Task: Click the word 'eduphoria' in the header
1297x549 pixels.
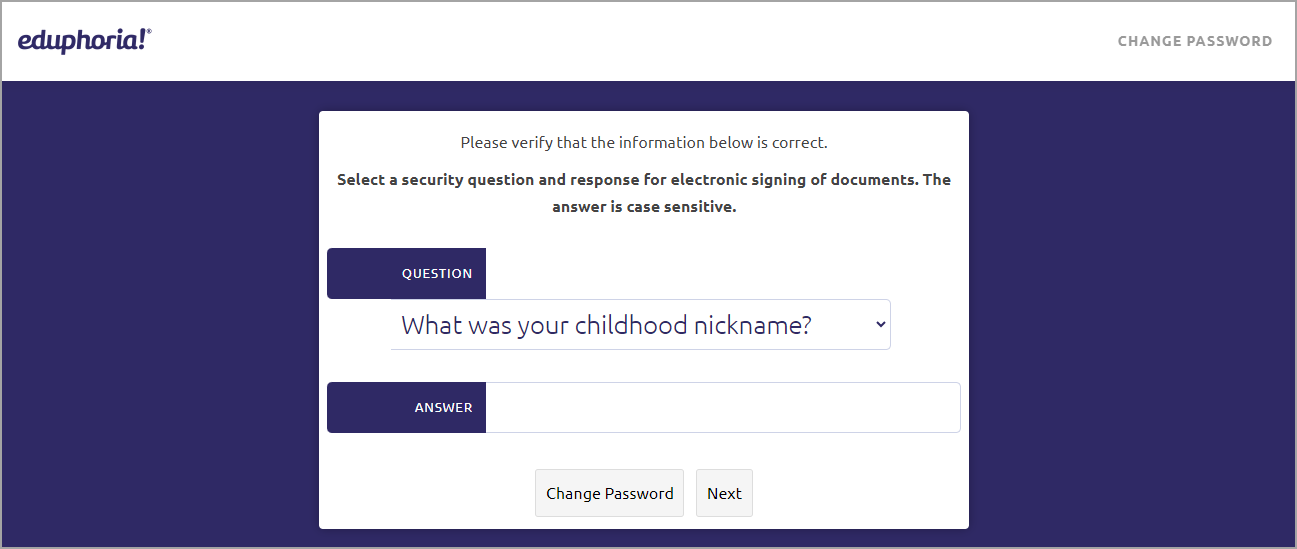Action: tap(77, 41)
